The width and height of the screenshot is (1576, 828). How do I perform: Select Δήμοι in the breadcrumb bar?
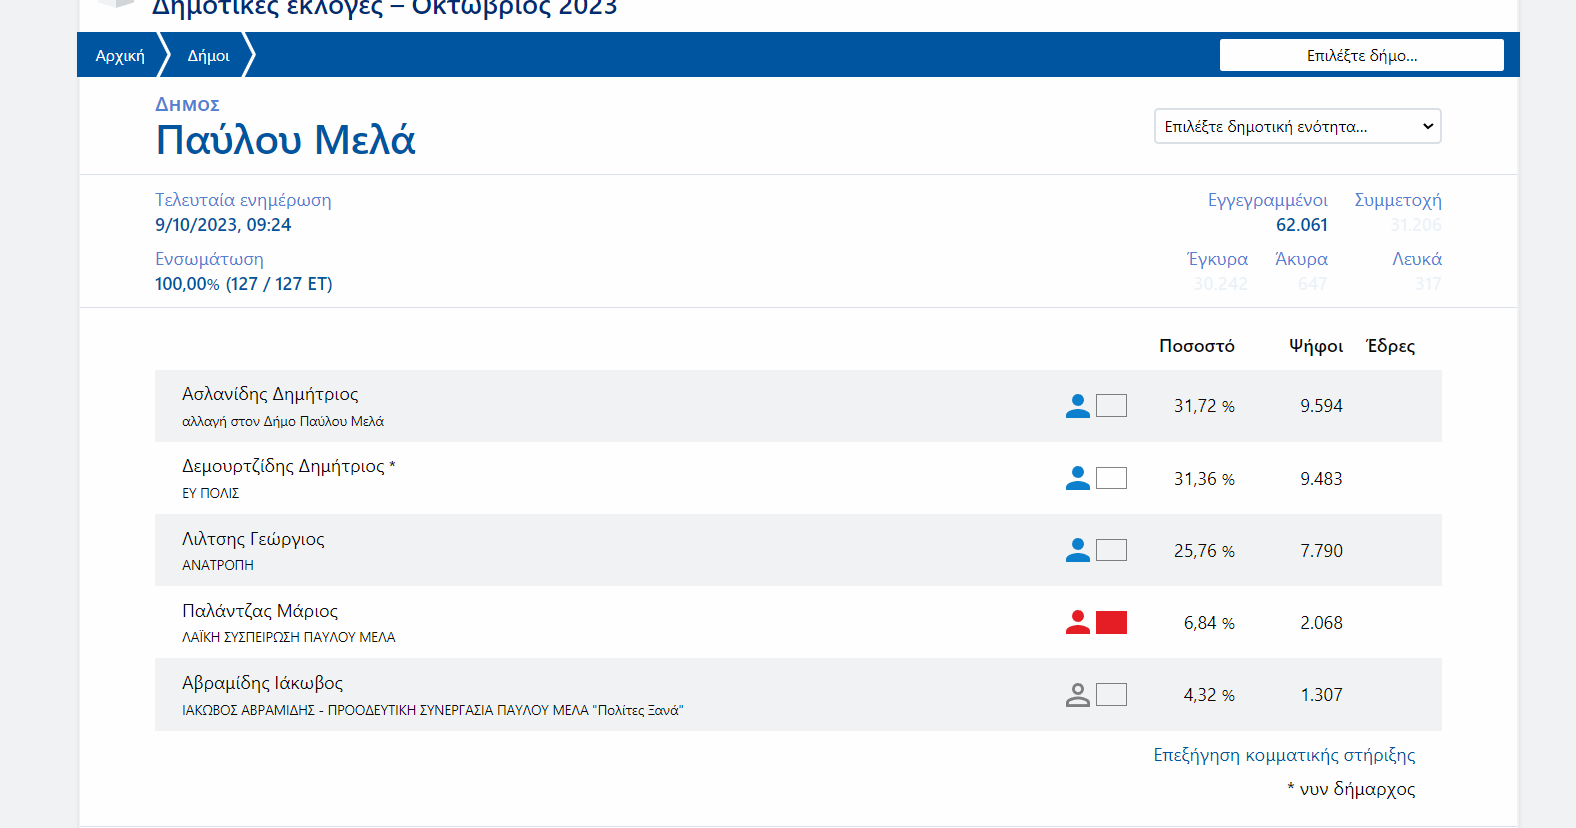coord(208,56)
